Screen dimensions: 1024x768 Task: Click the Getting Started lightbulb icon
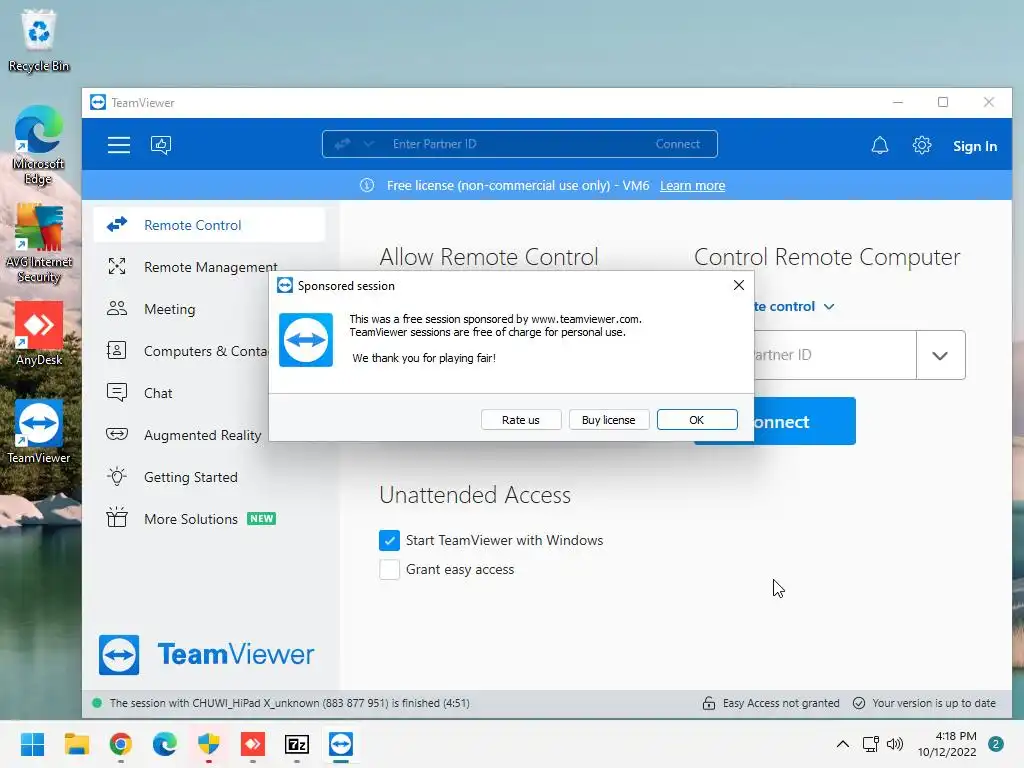coord(117,476)
